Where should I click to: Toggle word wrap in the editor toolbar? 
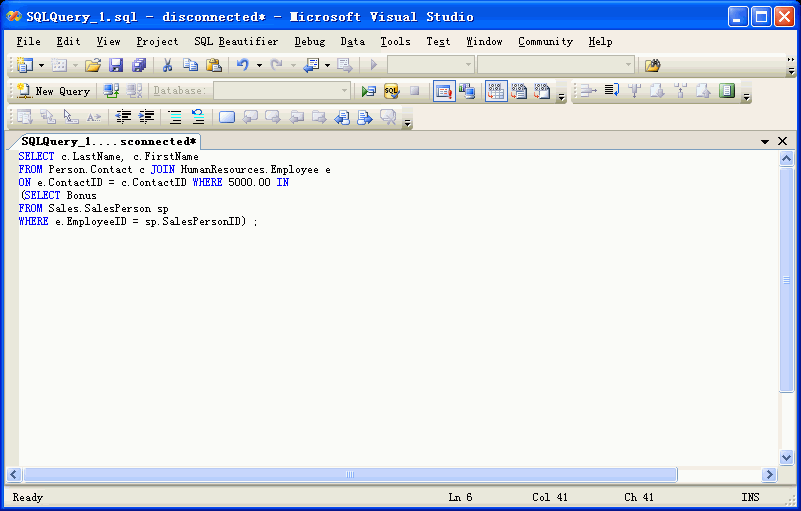[x=611, y=90]
